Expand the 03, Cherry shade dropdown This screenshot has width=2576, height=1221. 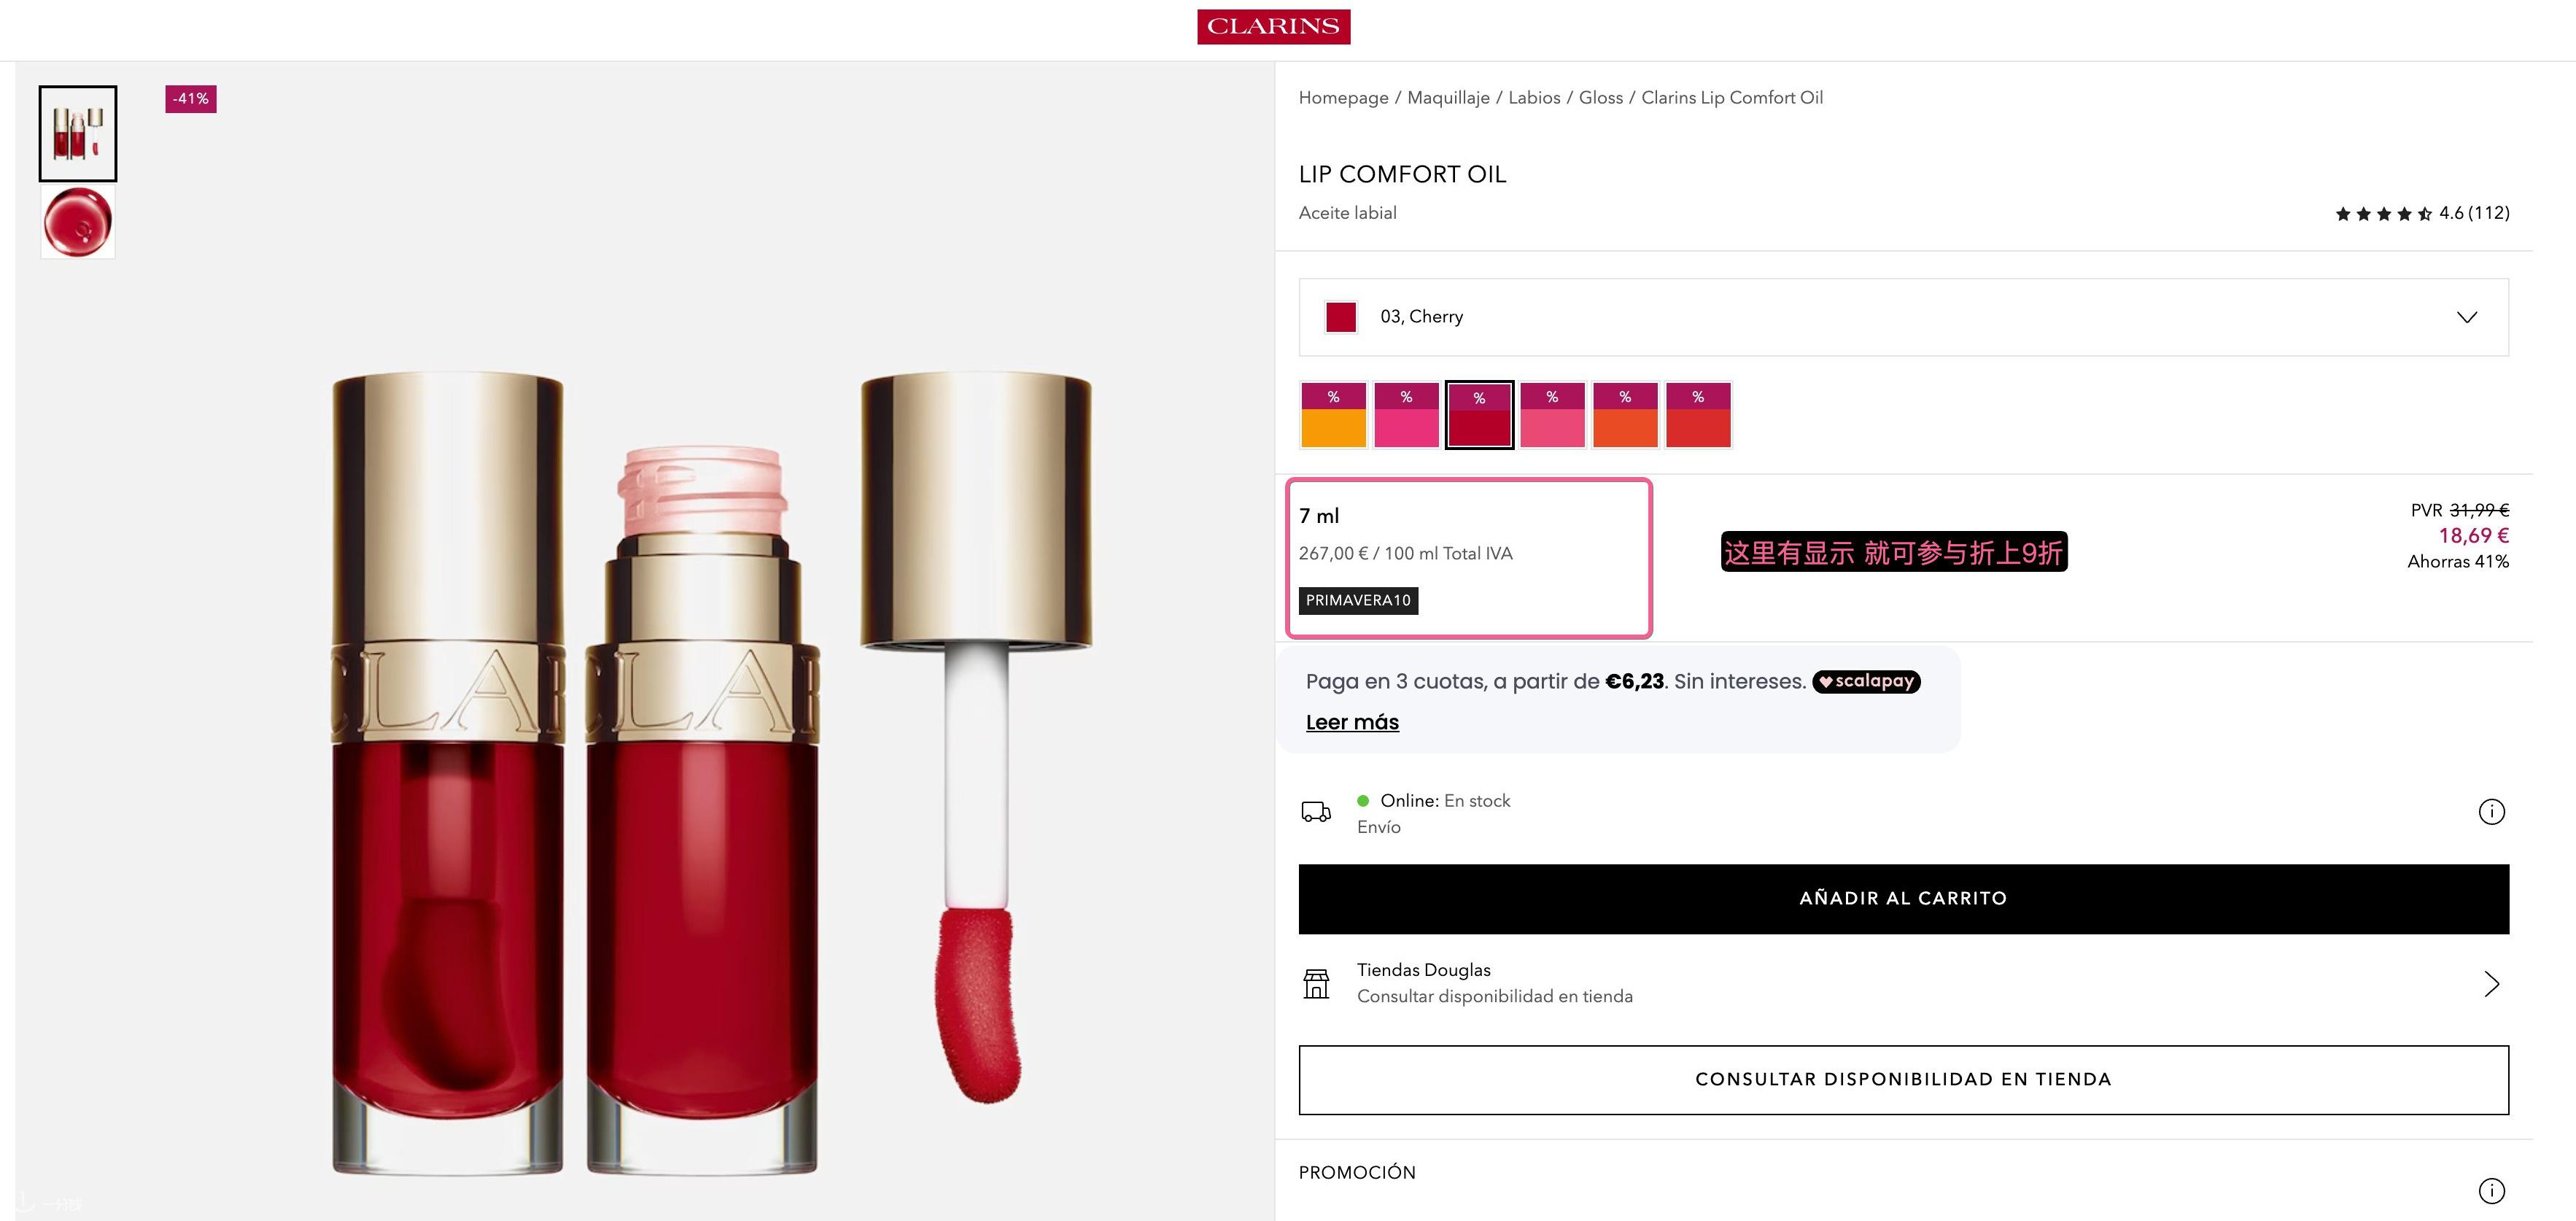pyautogui.click(x=1903, y=317)
